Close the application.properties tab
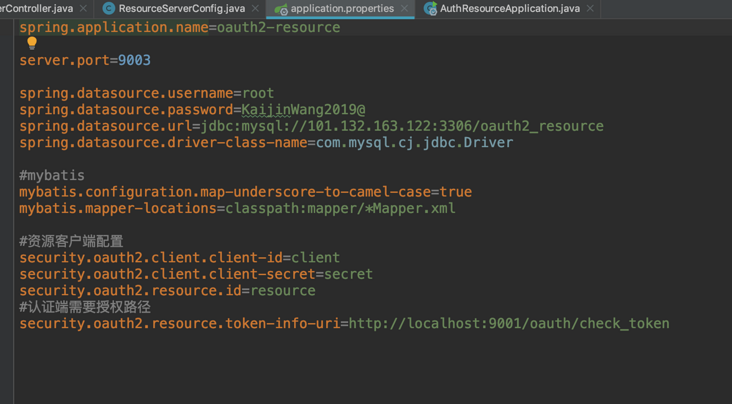The width and height of the screenshot is (732, 404). 404,8
